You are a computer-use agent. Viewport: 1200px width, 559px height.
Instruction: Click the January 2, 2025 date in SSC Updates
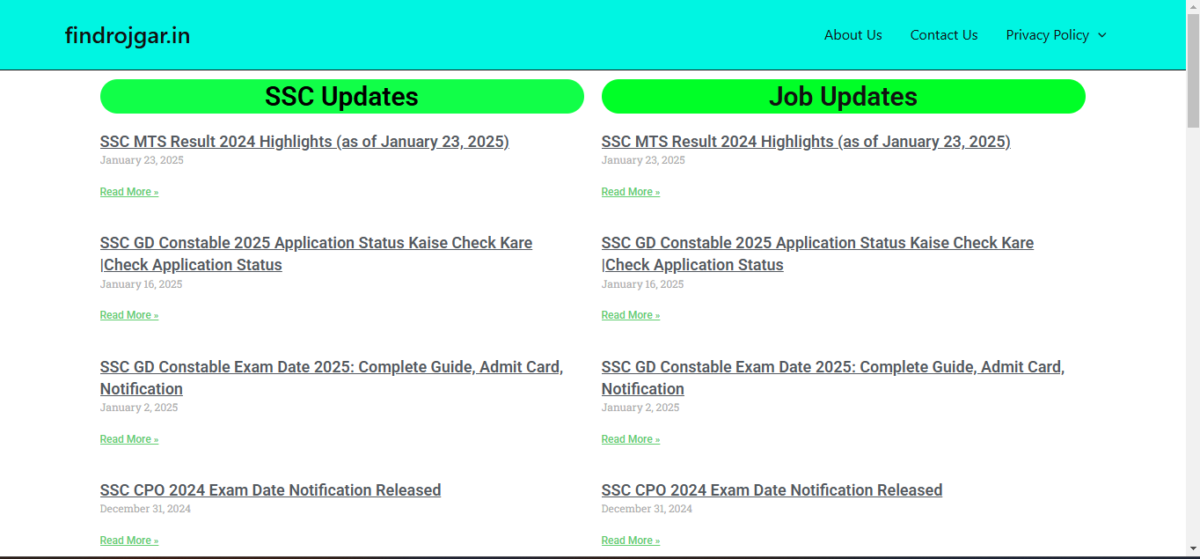click(139, 407)
